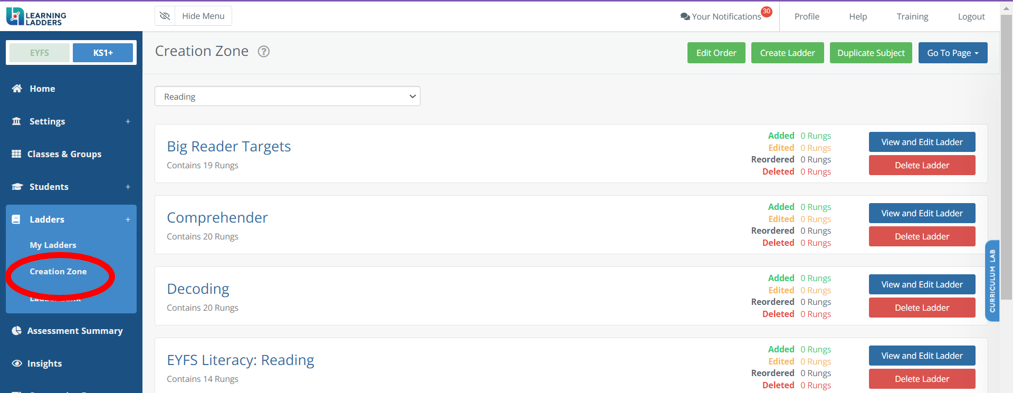This screenshot has height=396, width=1015.
Task: Open the Reading subject dropdown
Action: (287, 96)
